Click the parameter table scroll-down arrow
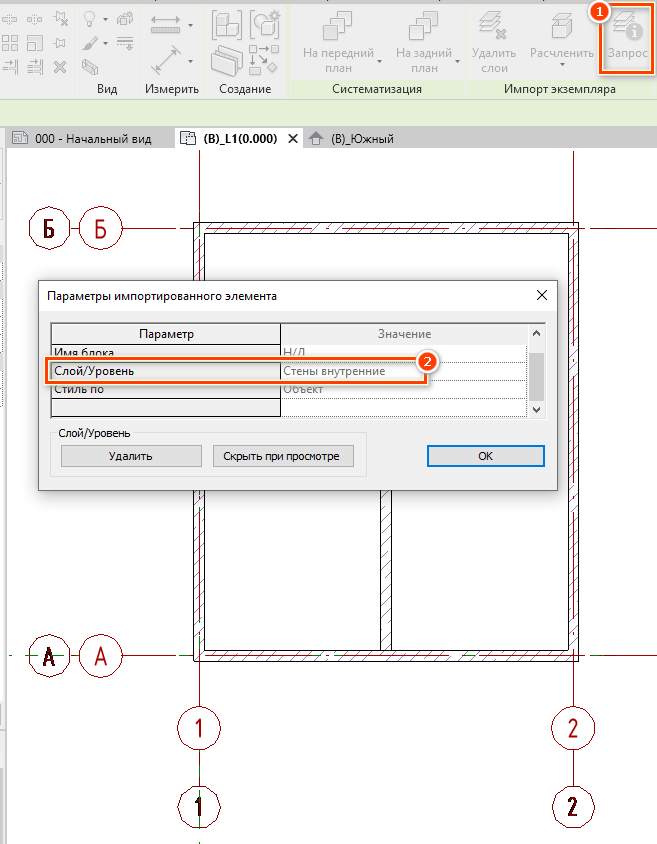The width and height of the screenshot is (657, 844). click(x=536, y=409)
